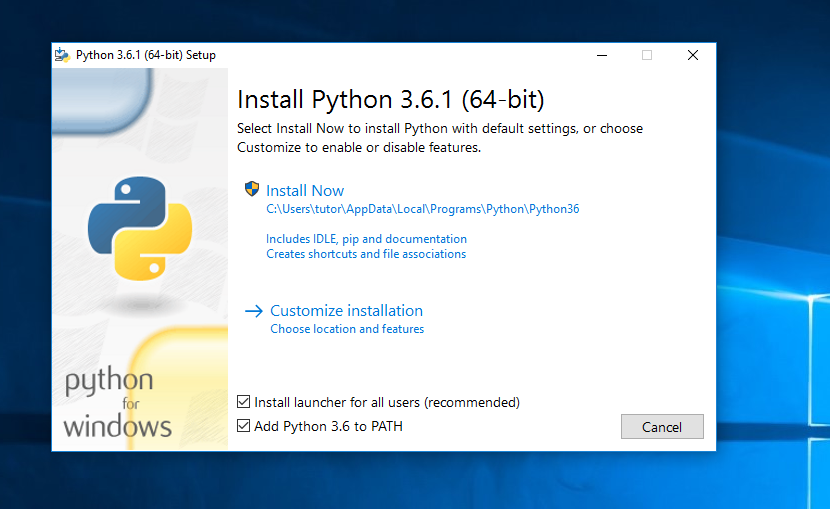Start installation with Install Now
The width and height of the screenshot is (830, 509).
pos(305,190)
